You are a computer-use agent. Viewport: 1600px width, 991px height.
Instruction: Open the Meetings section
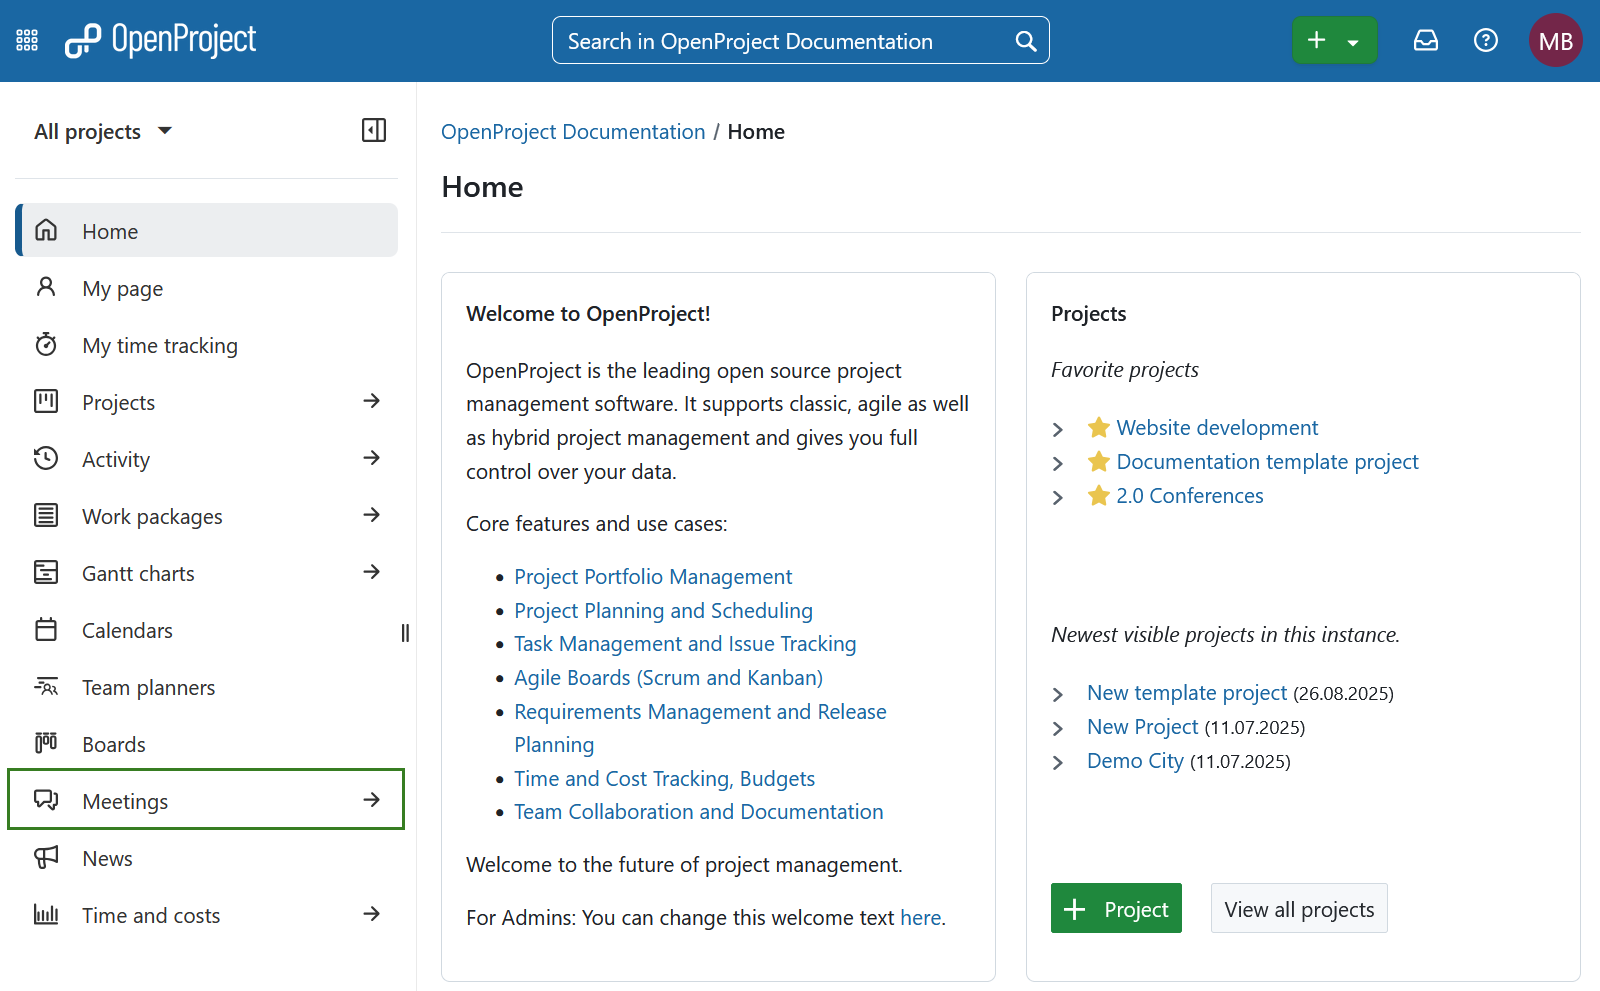[x=124, y=801]
